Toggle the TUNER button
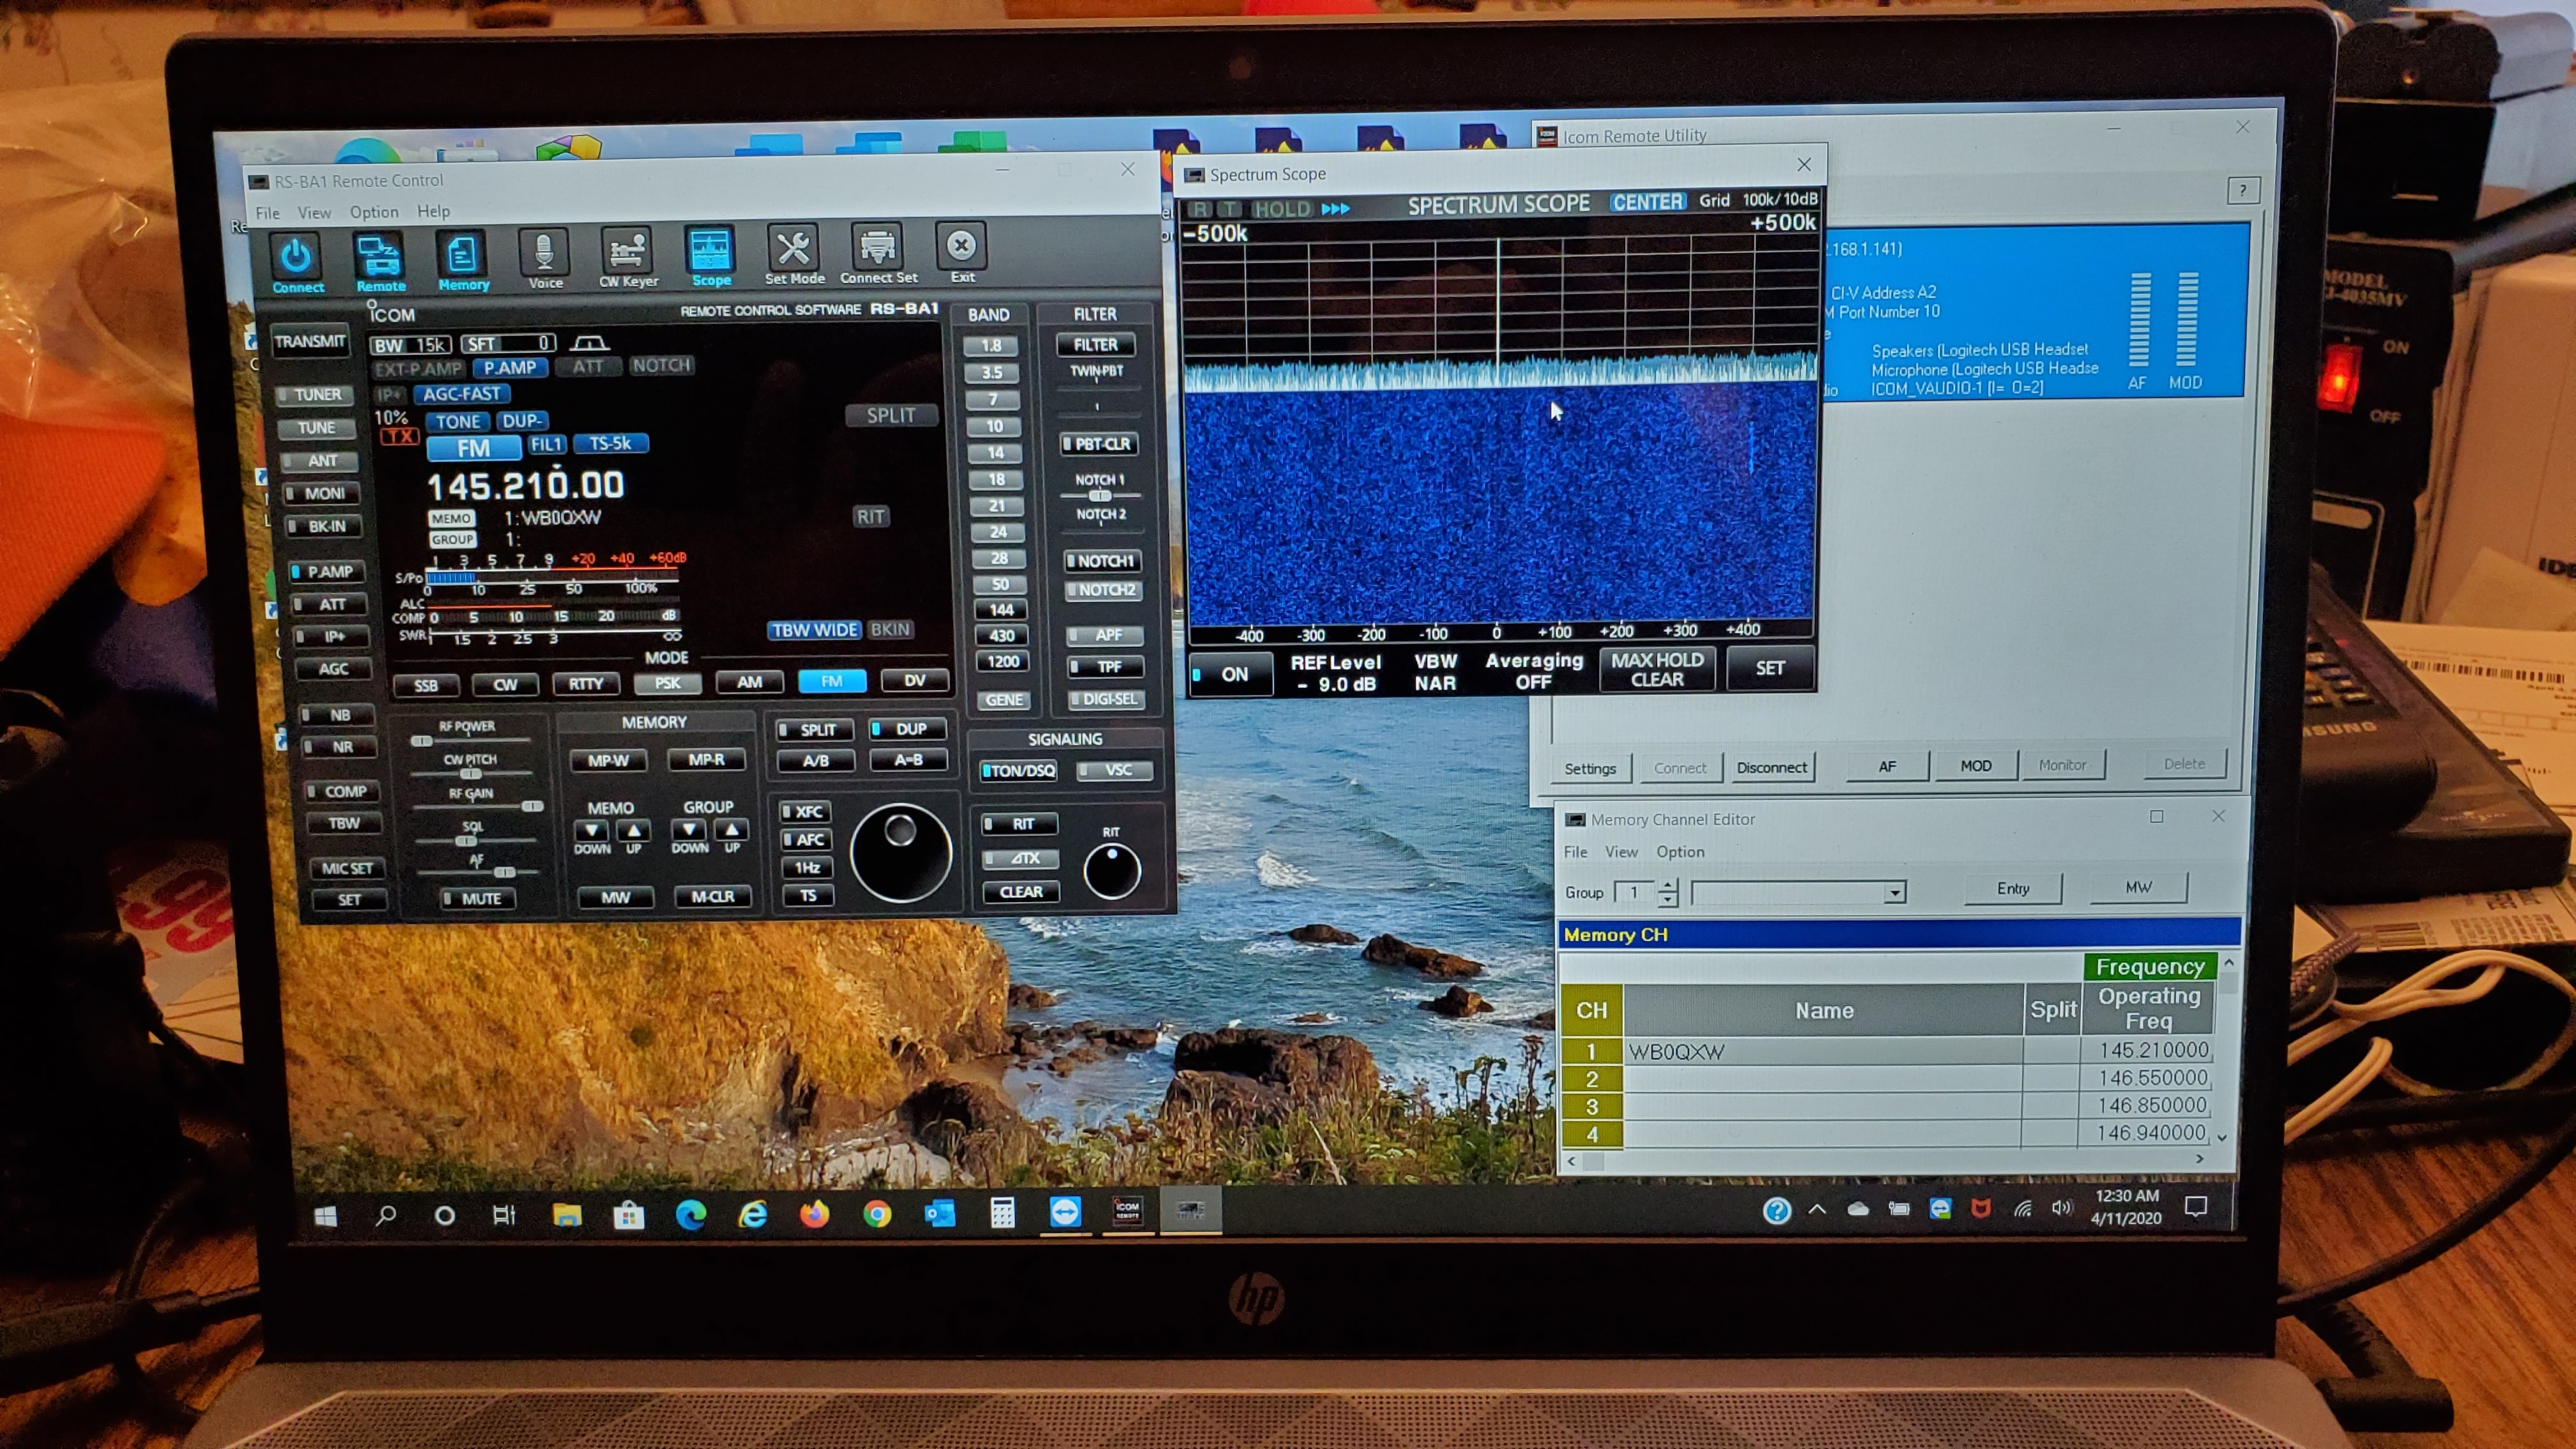Screen dimensions: 2576x1449 (x=314, y=395)
